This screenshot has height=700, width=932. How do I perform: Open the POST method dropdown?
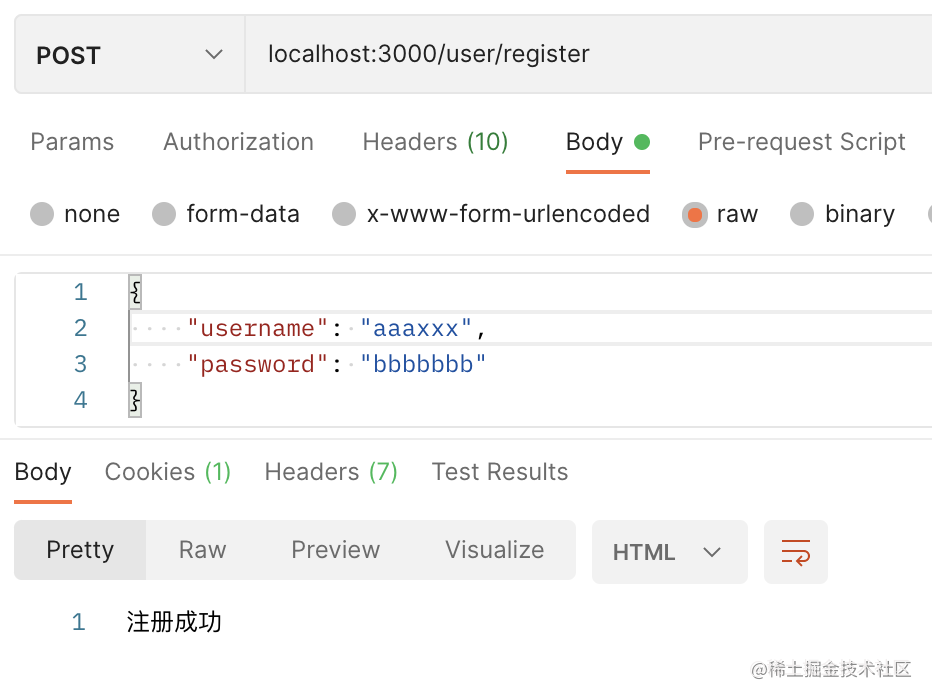[130, 54]
